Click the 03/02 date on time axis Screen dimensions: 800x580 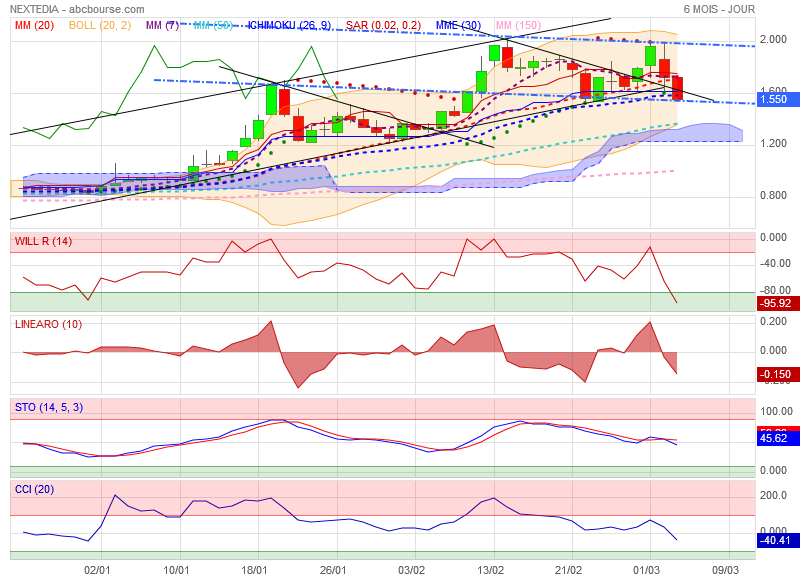tap(411, 570)
